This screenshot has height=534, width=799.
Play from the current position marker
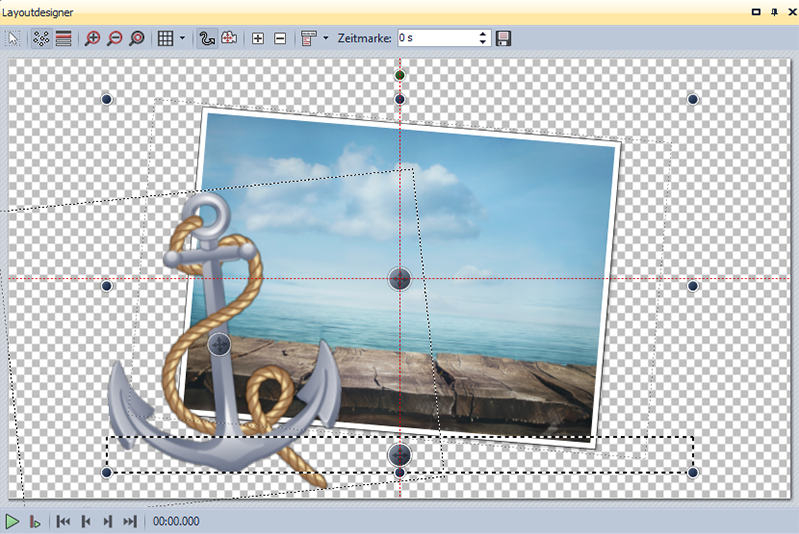(35, 521)
